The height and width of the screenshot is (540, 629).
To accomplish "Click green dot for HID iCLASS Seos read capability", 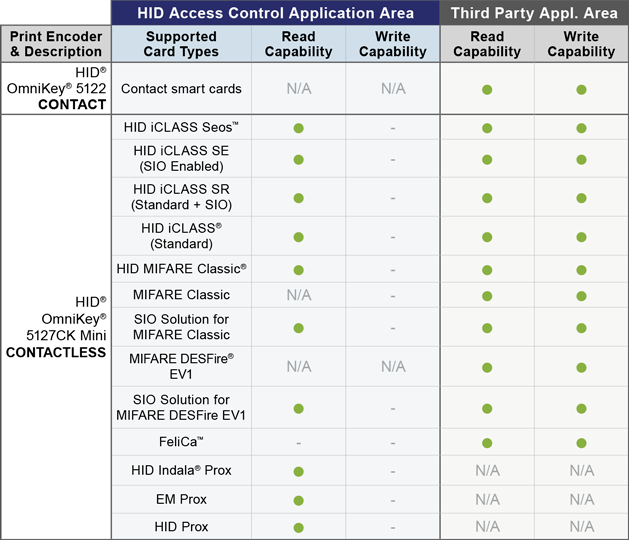I will point(298,128).
